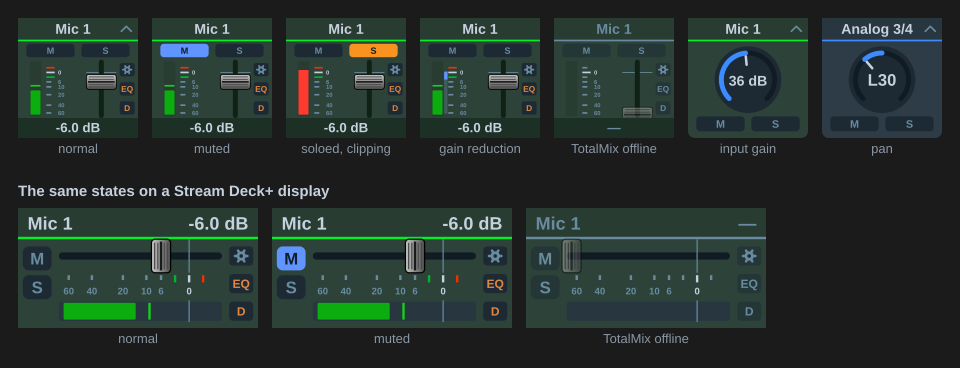The height and width of the screenshot is (368, 960).
Task: Toggle dynamics D on offline vertical strip
Action: 662,108
